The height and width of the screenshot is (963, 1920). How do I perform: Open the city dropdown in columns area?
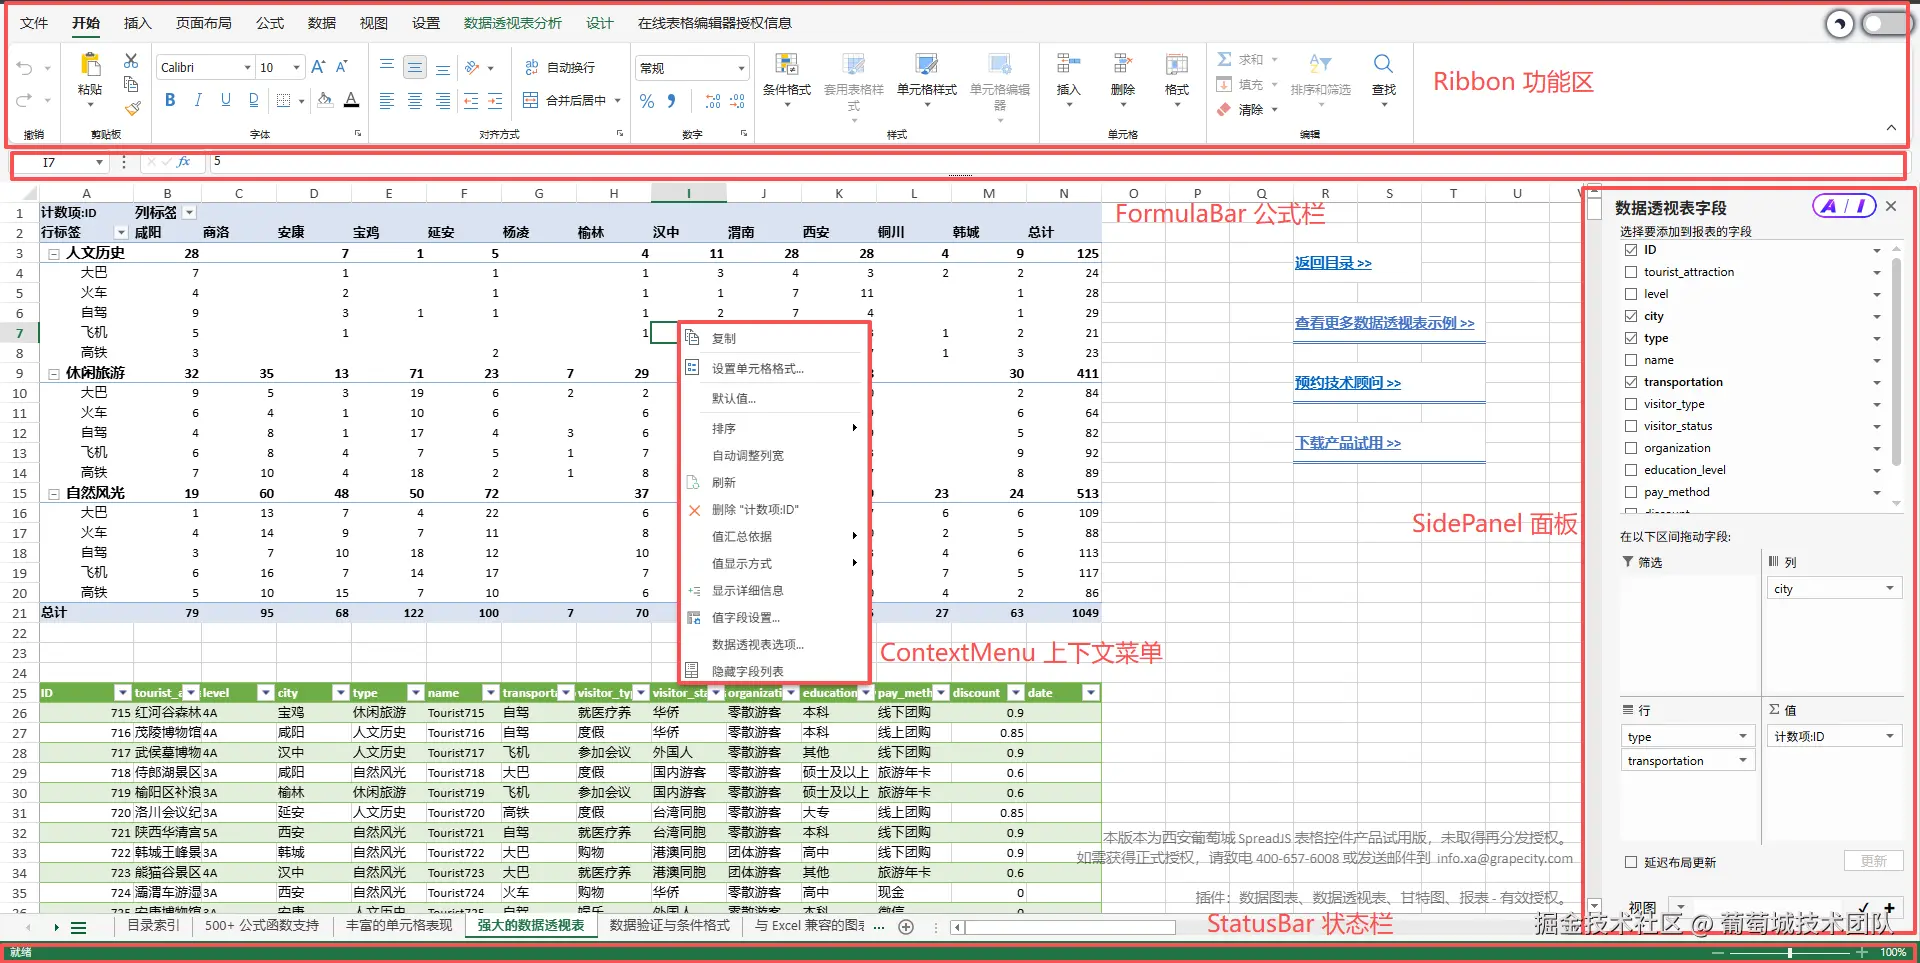click(x=1890, y=588)
